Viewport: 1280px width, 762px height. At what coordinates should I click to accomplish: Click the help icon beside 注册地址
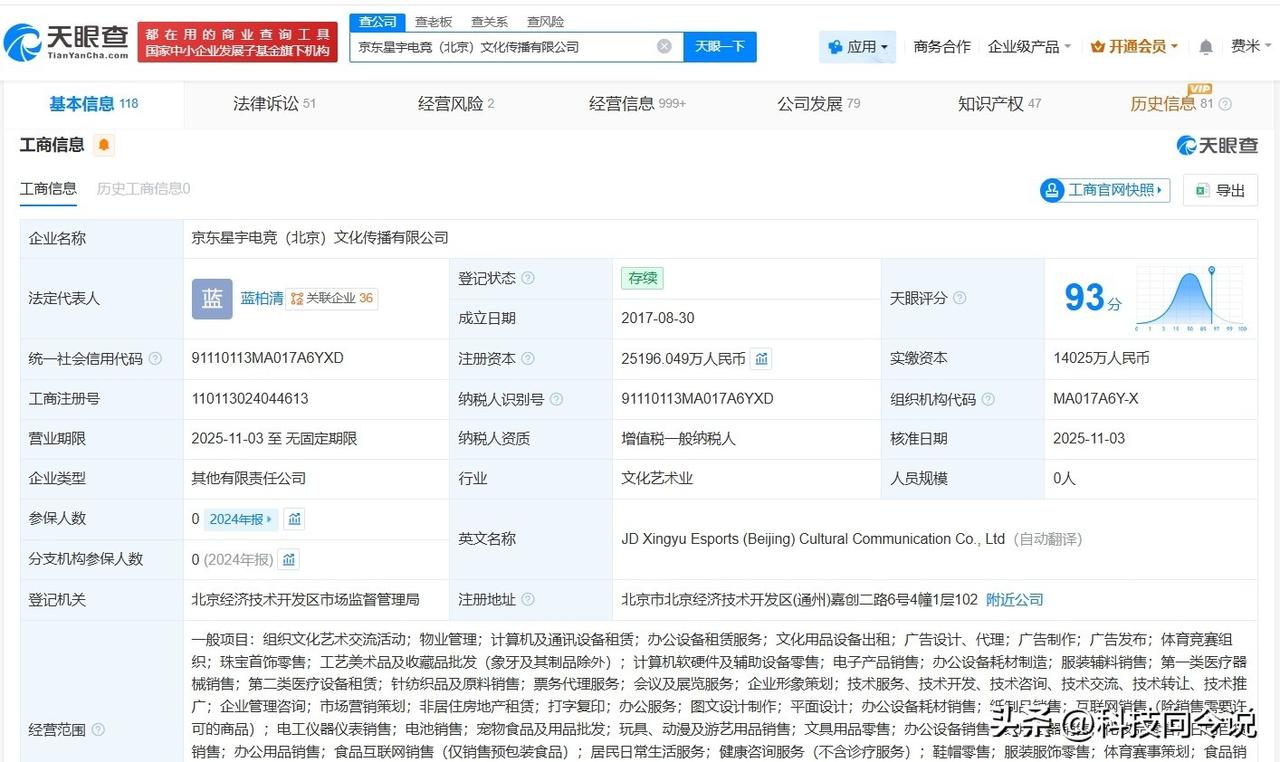[x=528, y=600]
